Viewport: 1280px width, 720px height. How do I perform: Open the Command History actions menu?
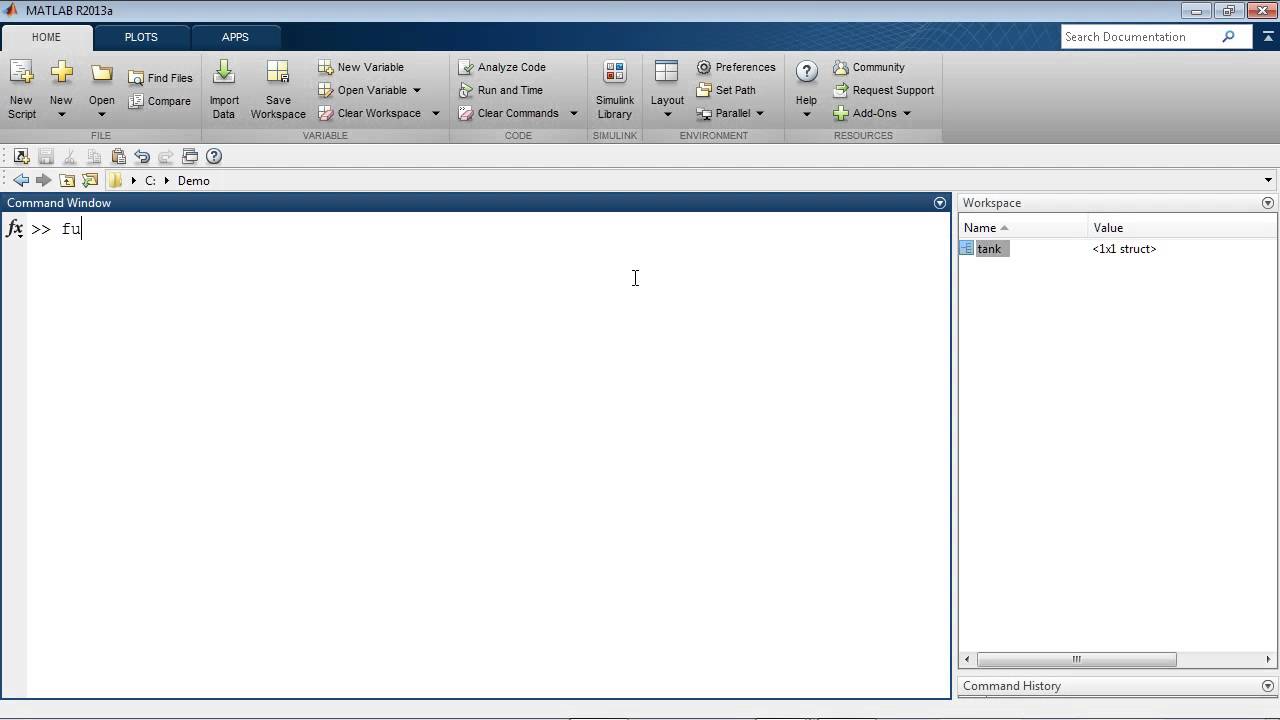1268,686
